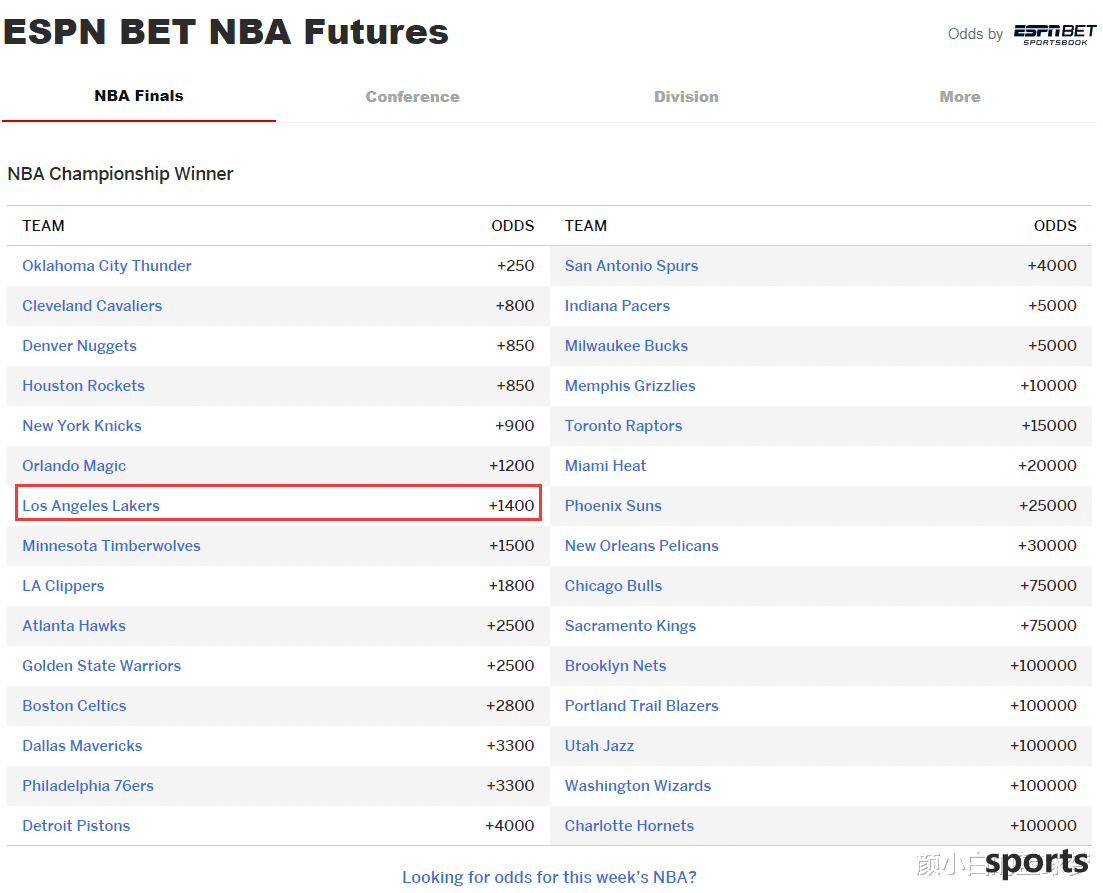
Task: Click the +4000 odds for Detroit Pistons
Action: tap(510, 826)
